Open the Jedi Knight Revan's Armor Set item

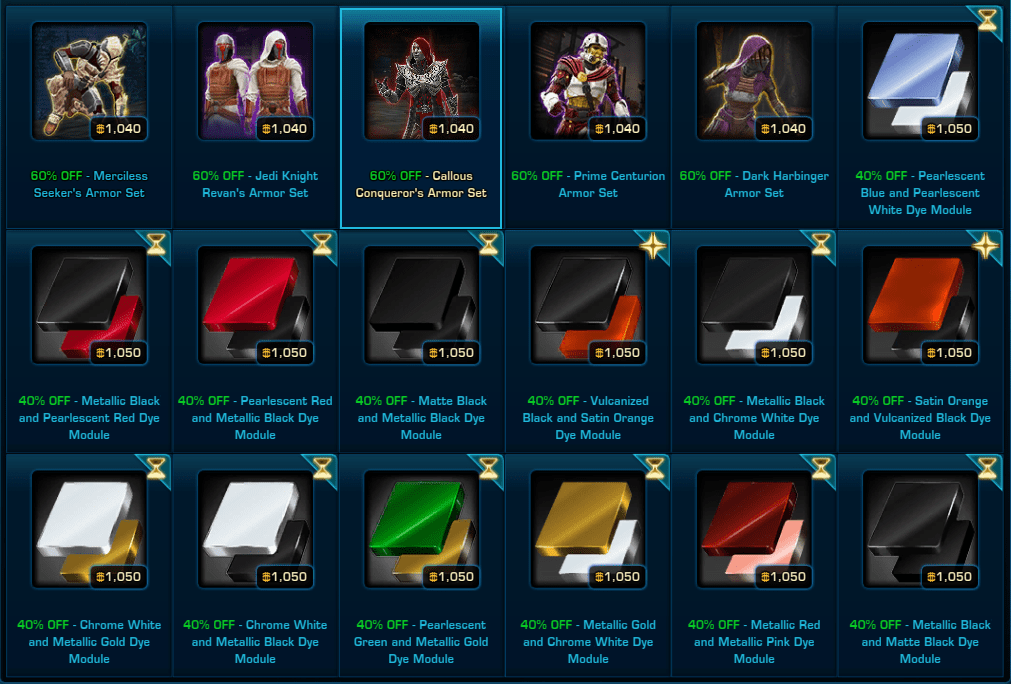pyautogui.click(x=255, y=81)
